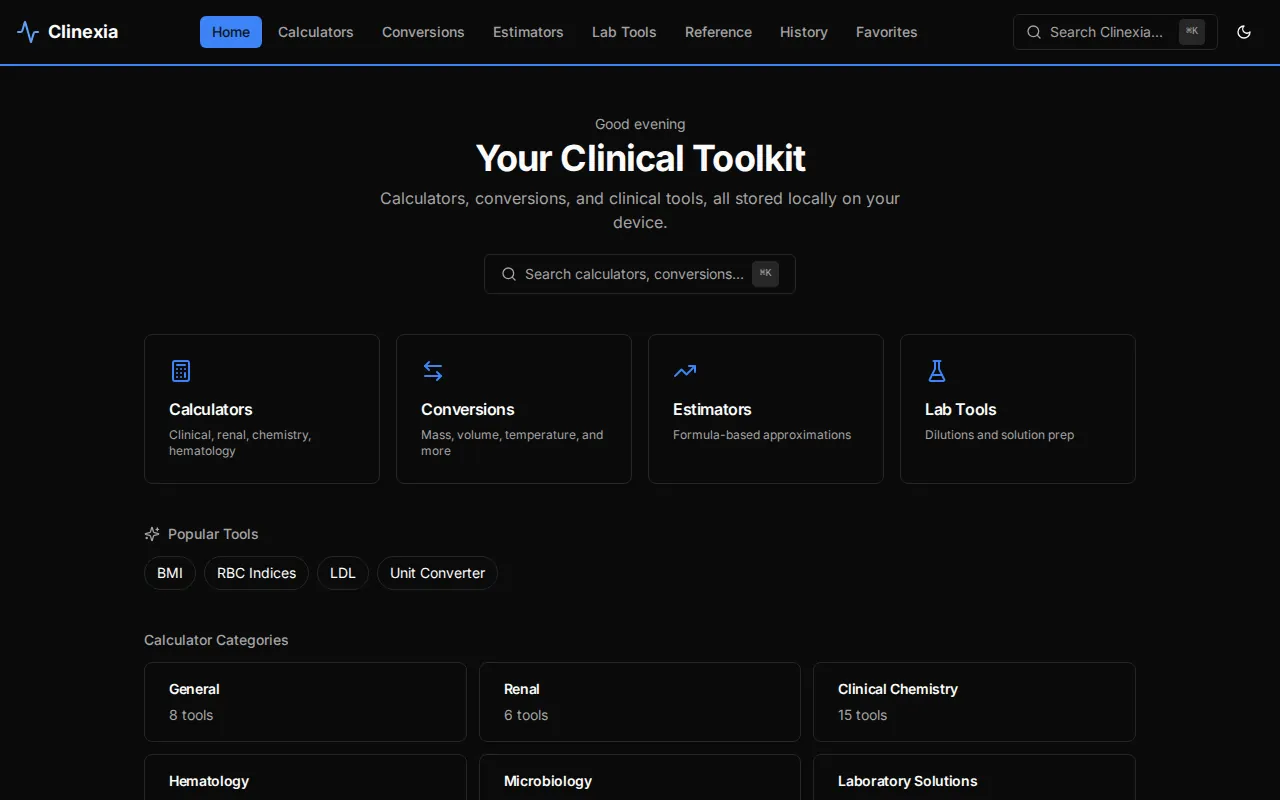Click the "Good evening" greeting text
Screen dimensions: 1280x800
640,124
